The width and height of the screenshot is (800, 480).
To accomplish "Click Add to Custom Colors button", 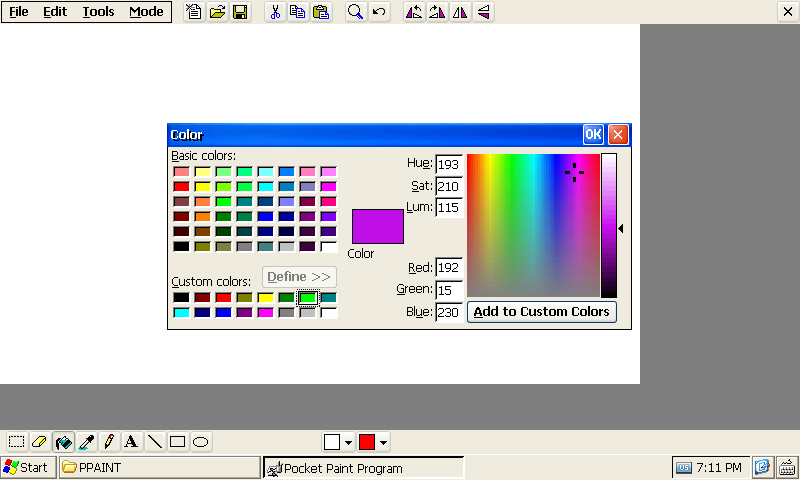I will [542, 312].
